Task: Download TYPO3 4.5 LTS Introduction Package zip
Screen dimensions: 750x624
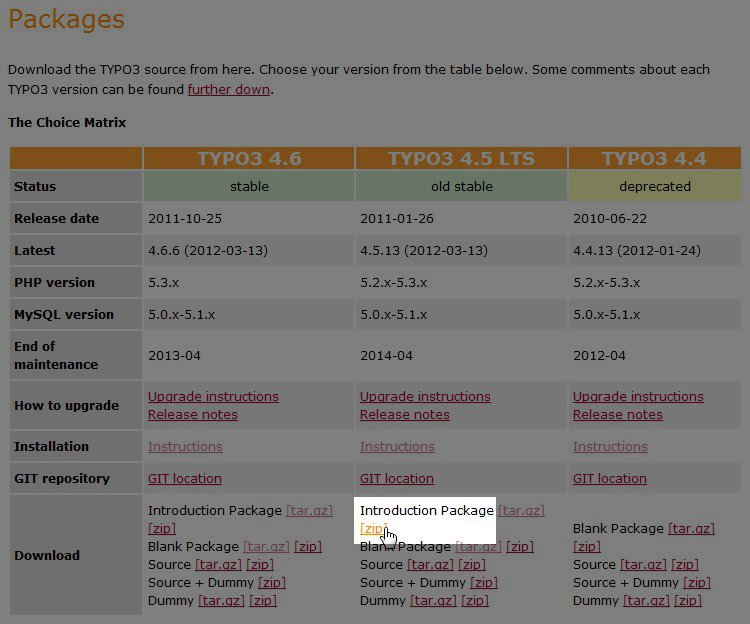Action: 372,529
